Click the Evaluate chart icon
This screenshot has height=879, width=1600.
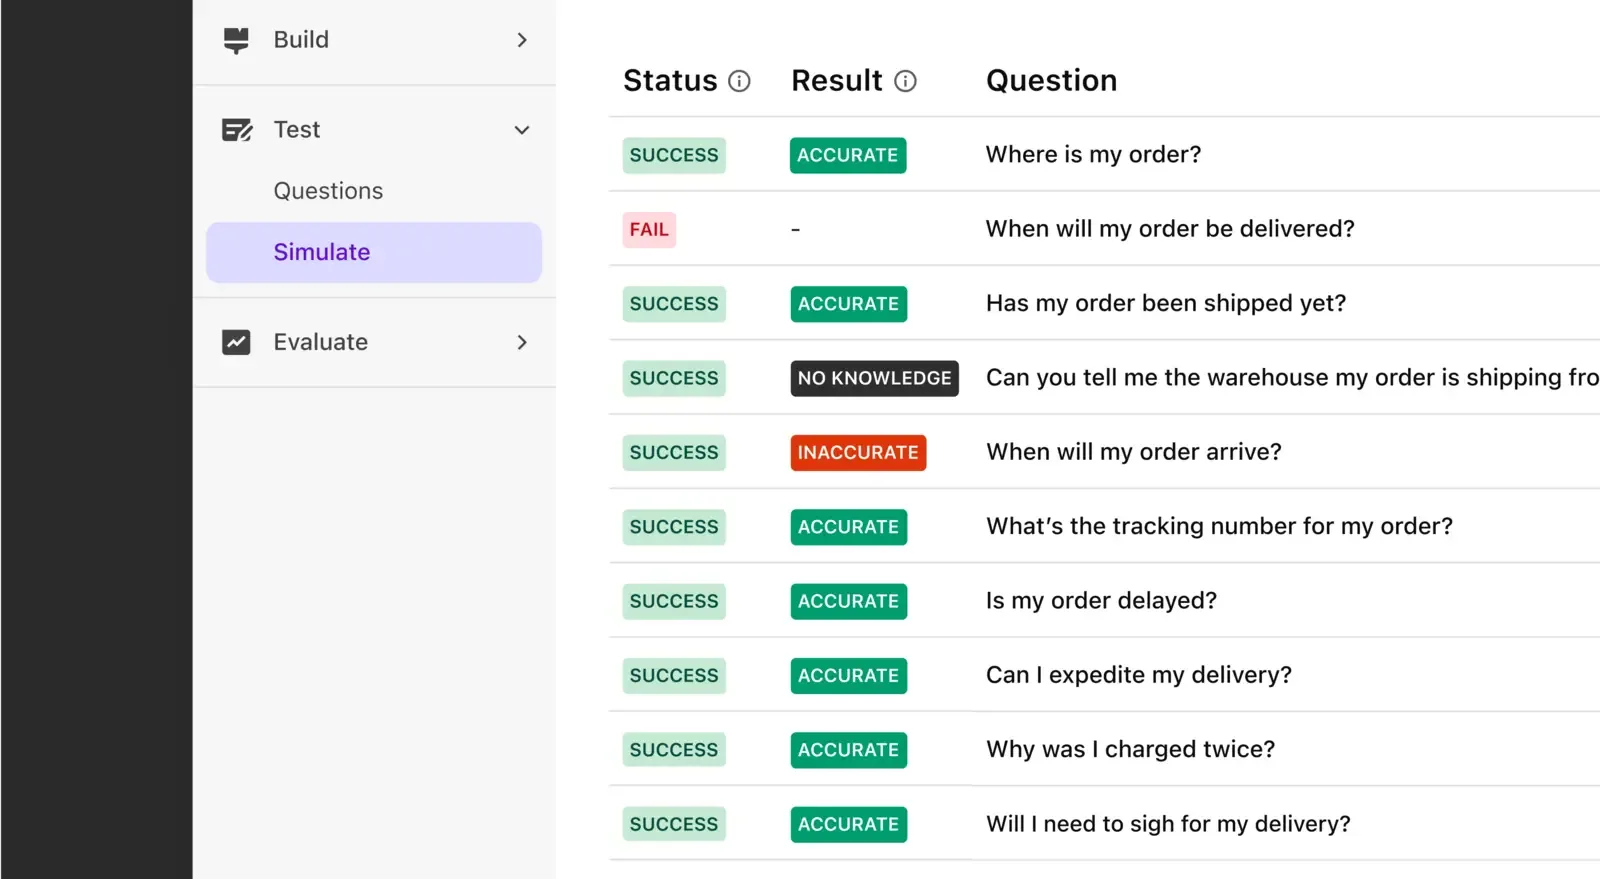click(x=236, y=342)
